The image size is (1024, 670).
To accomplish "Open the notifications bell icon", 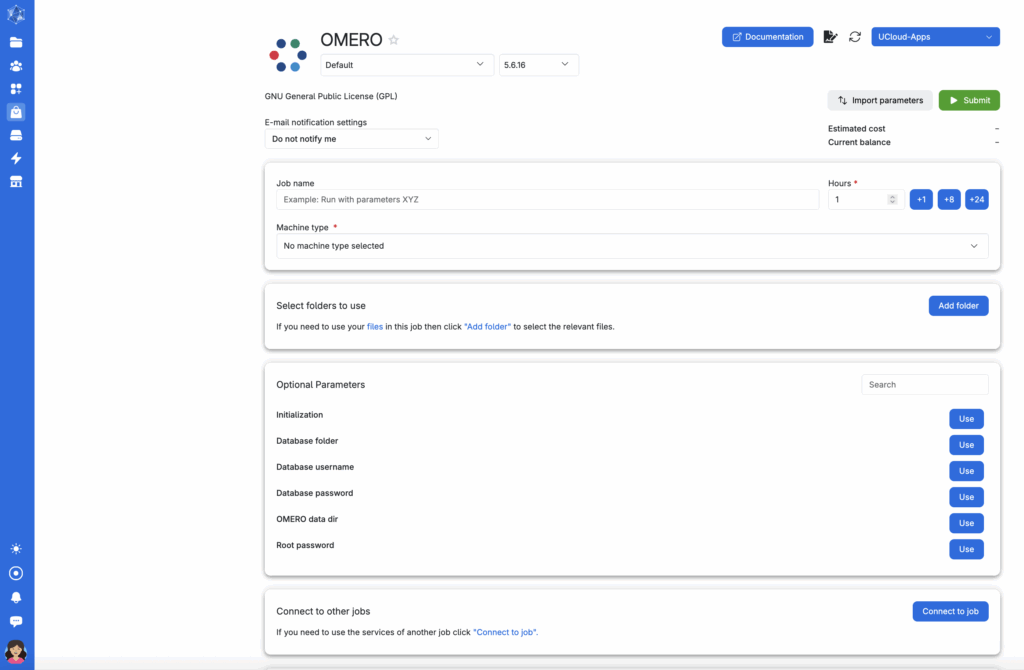I will [16, 598].
